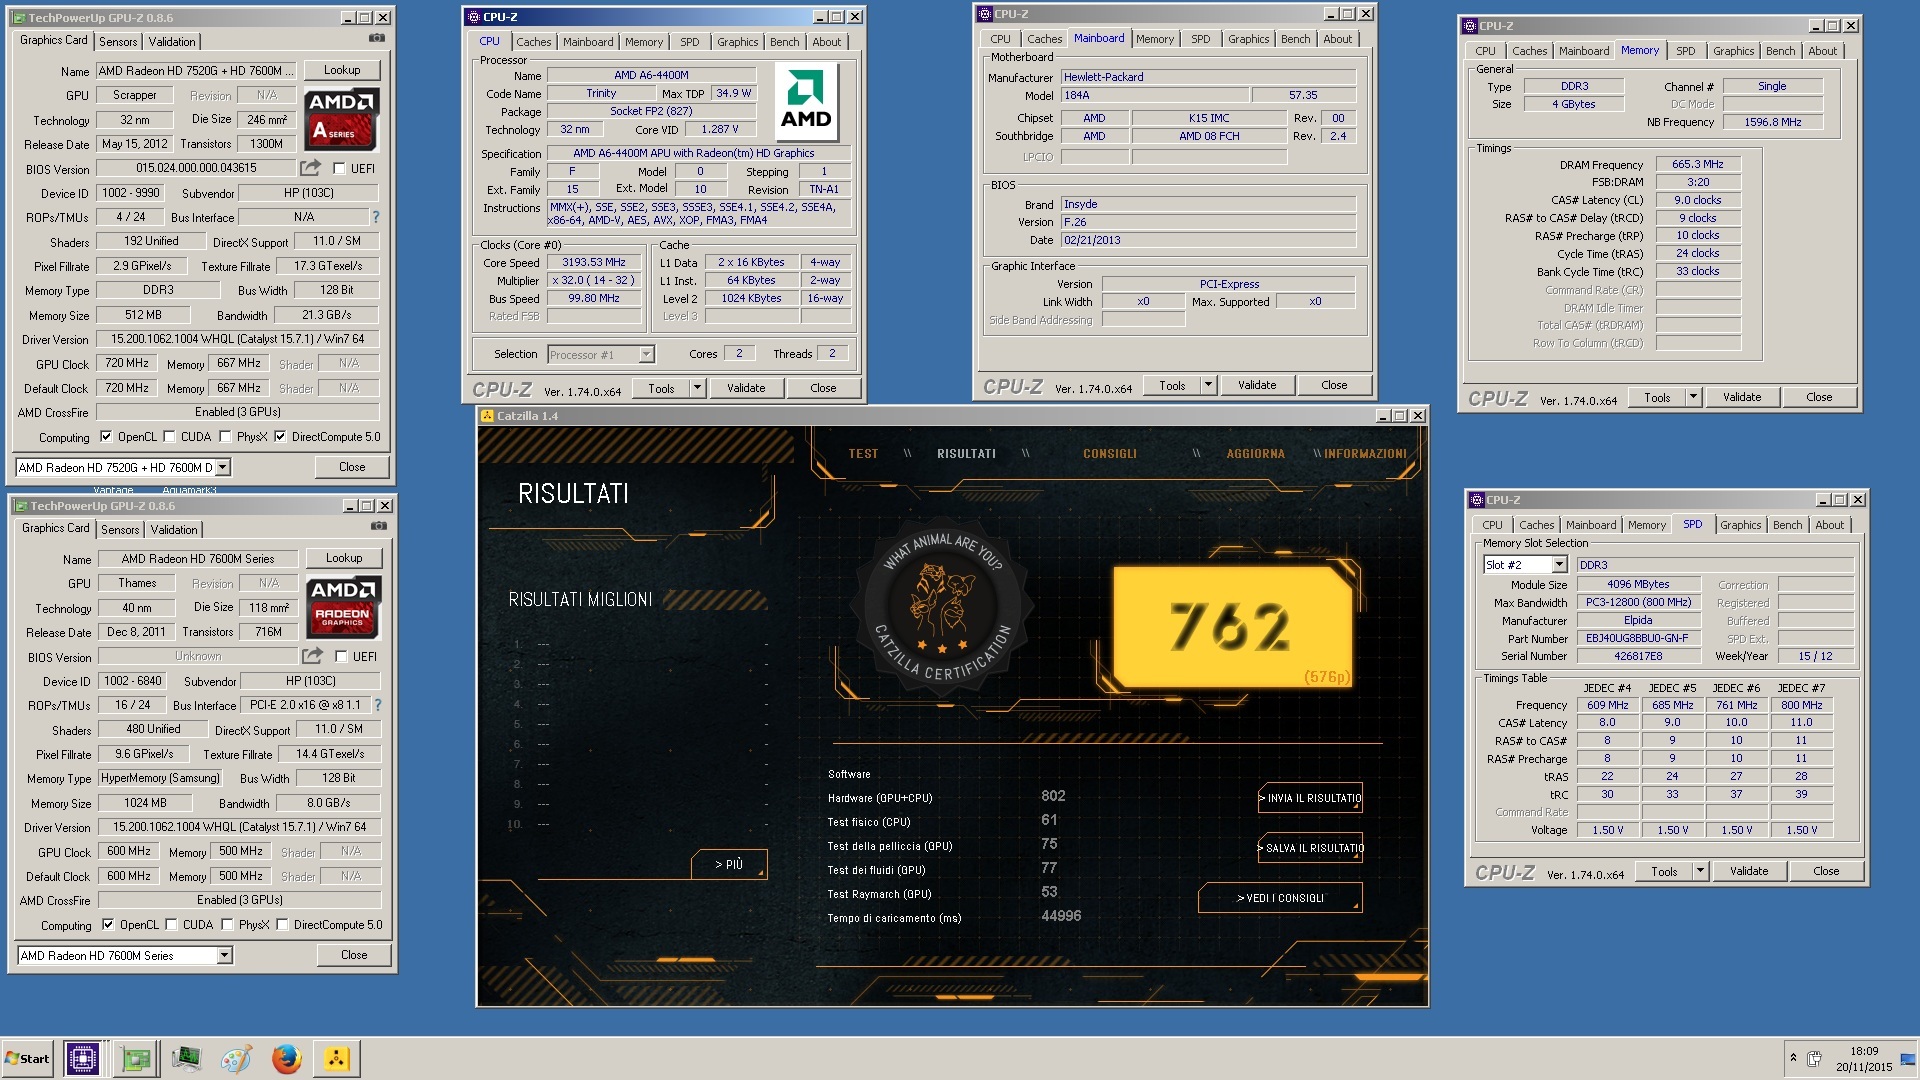Click the AMD logo in the CPU-Z CPU tab
1920x1080 pixels.
[806, 103]
